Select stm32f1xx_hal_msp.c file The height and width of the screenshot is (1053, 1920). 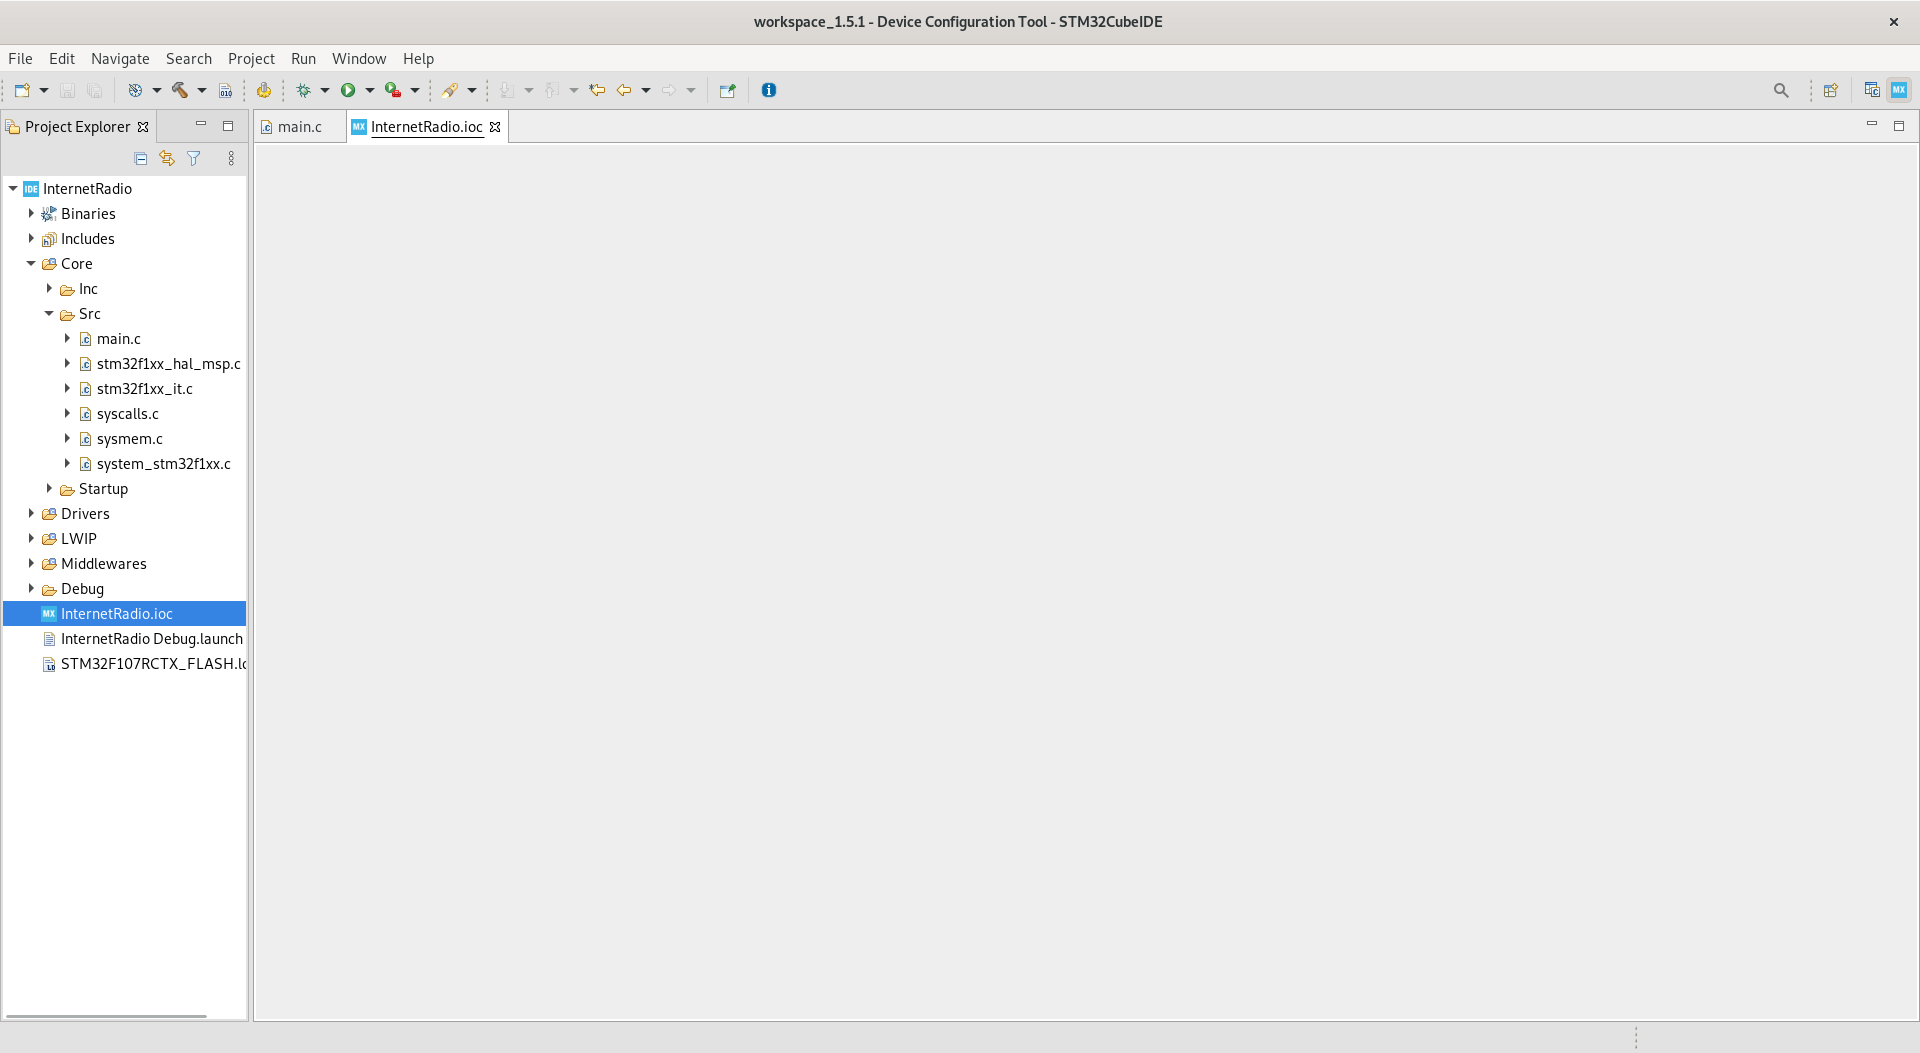(x=168, y=364)
